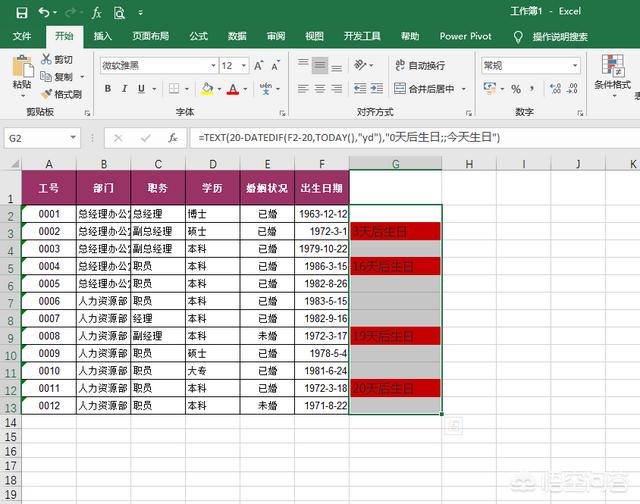Viewport: 640px width, 504px height.
Task: Toggle Underline formatting
Action: (141, 89)
